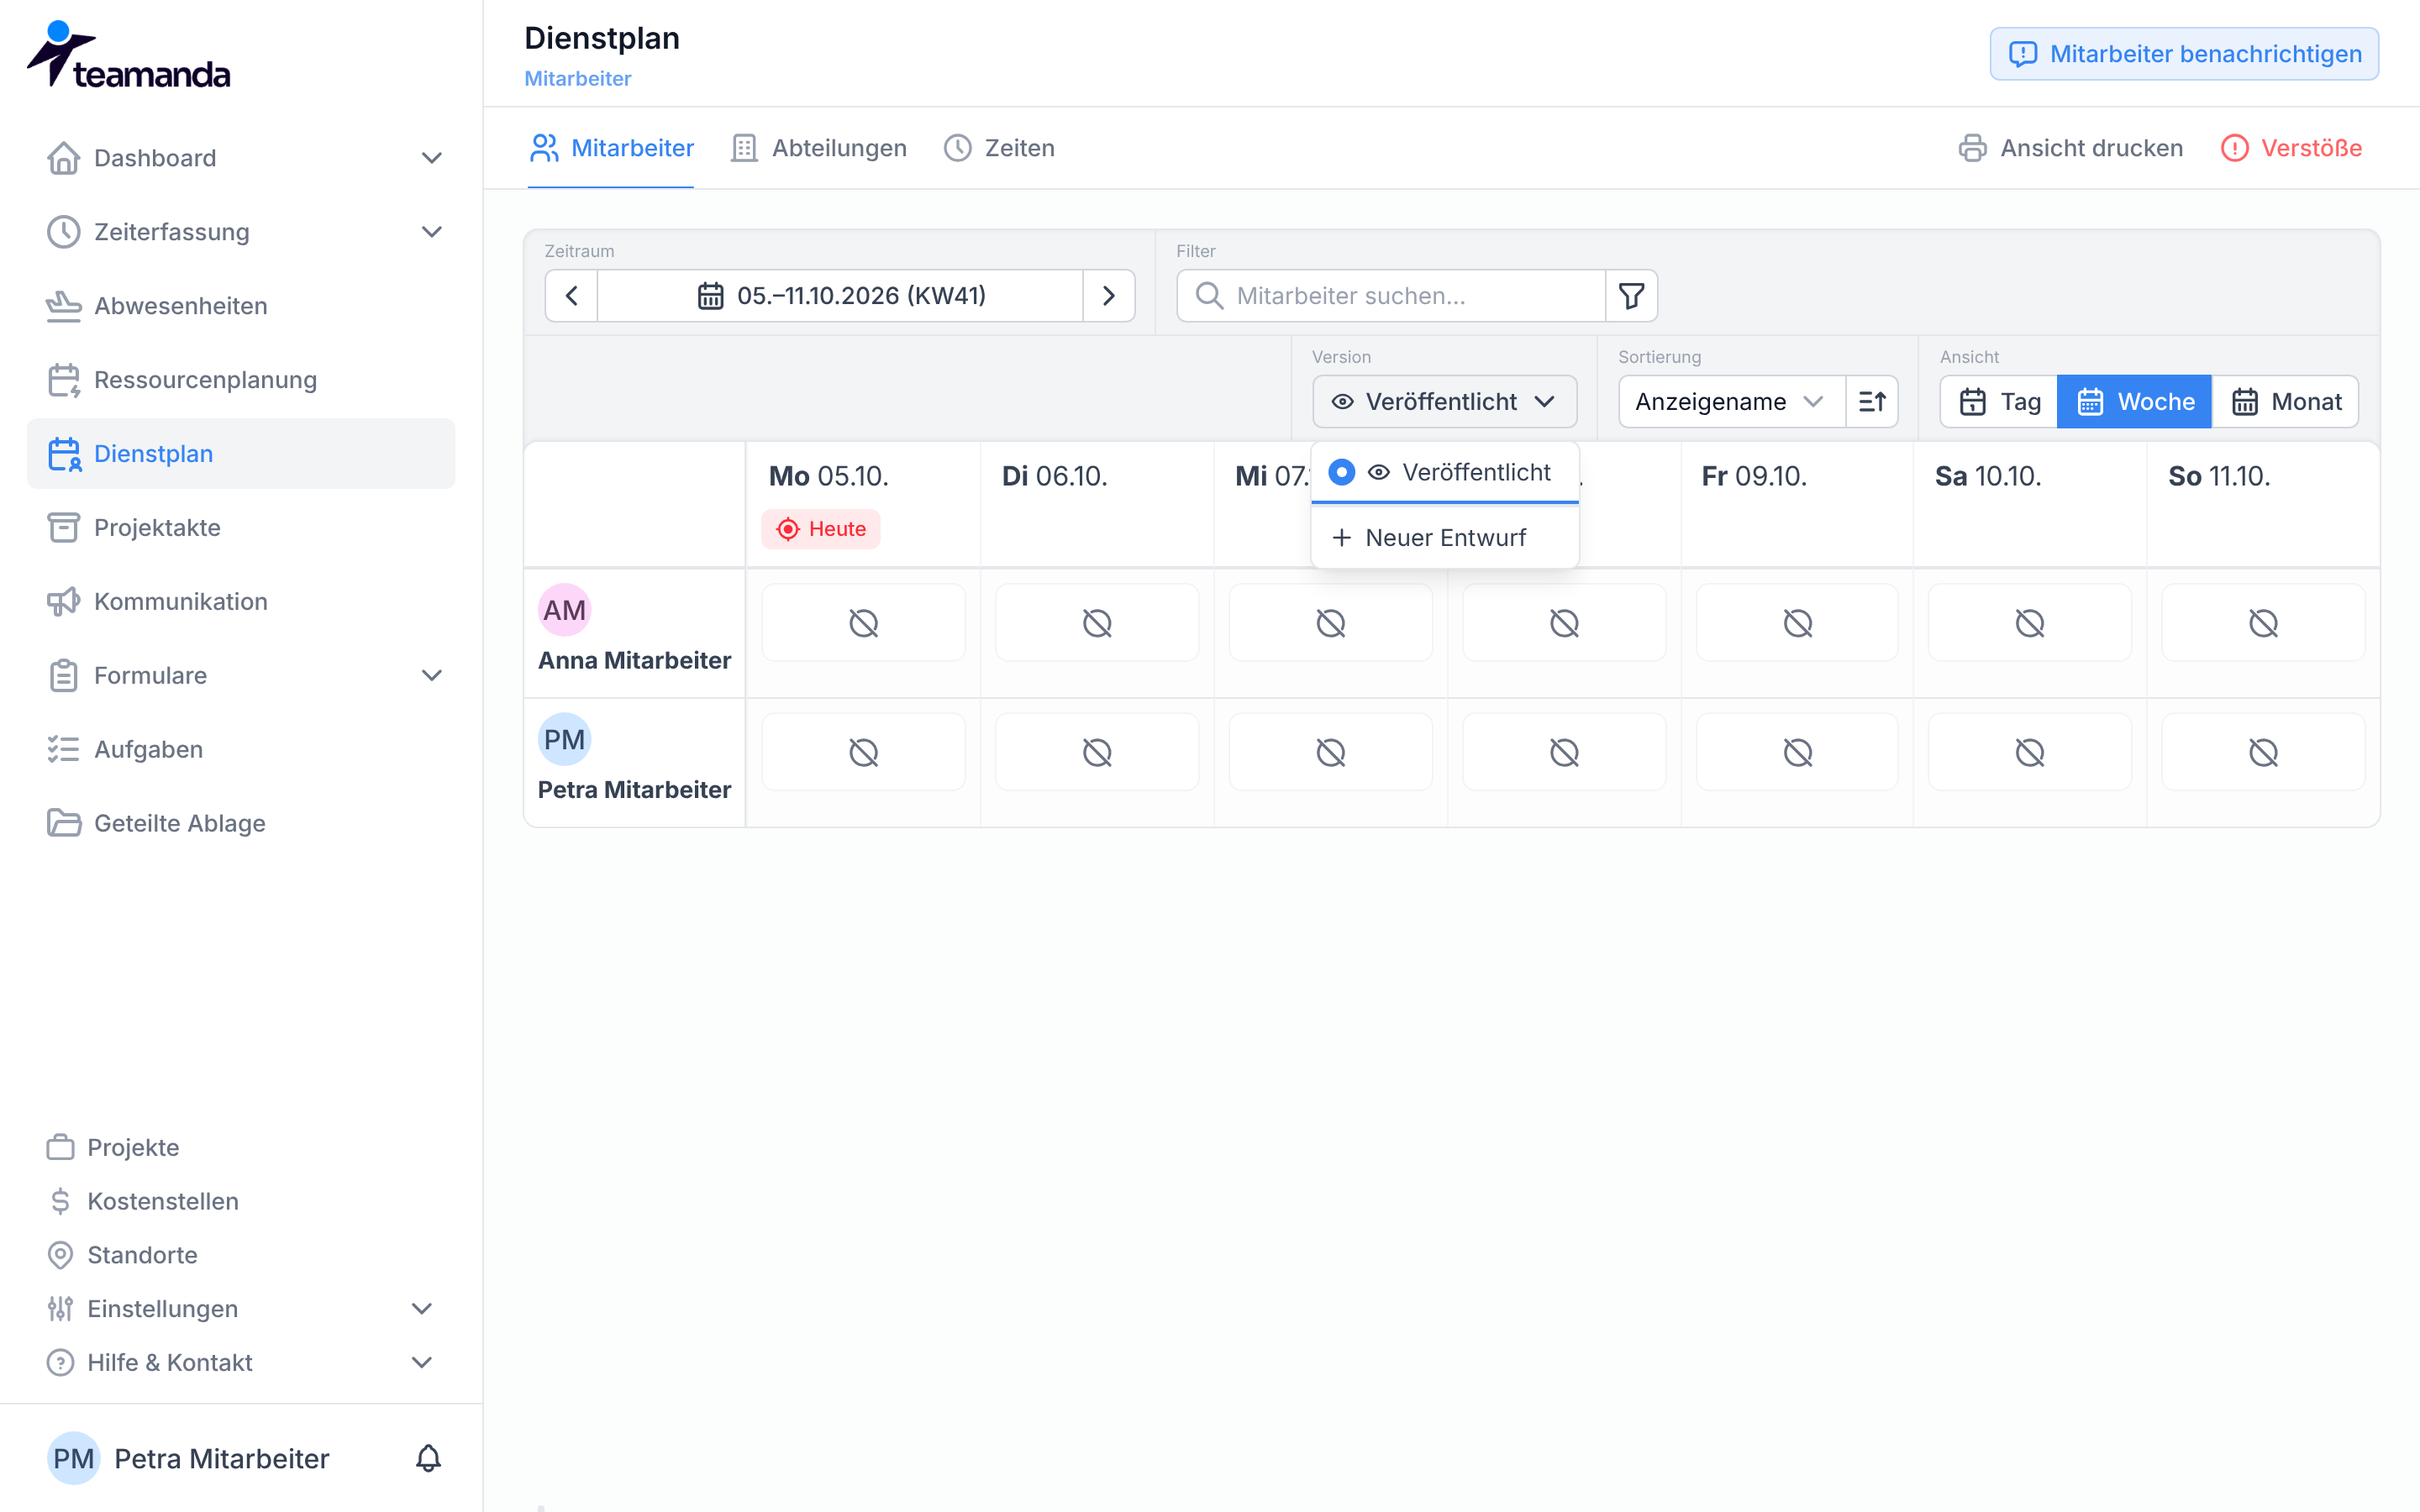This screenshot has height=1512, width=2420.
Task: Open Geteilte Ablage in the sidebar
Action: [241, 823]
